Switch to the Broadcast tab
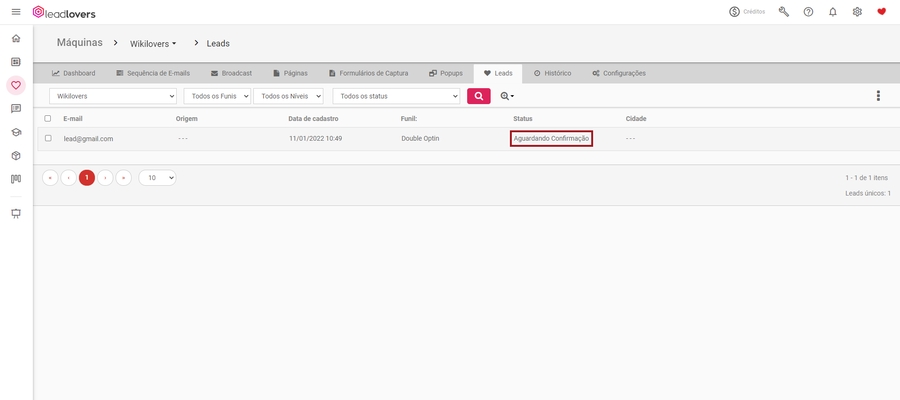Viewport: 900px width, 400px height. [231, 73]
